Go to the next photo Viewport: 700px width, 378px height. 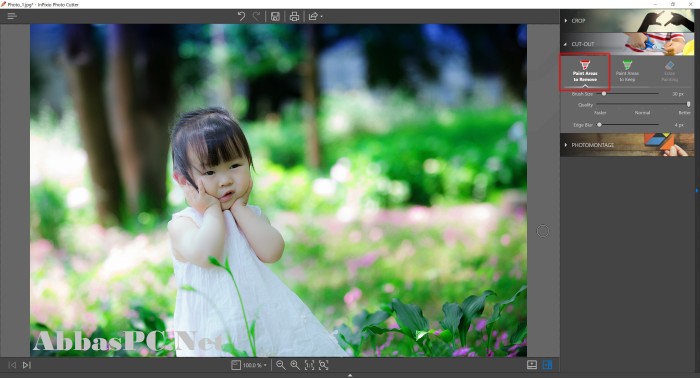[26, 365]
